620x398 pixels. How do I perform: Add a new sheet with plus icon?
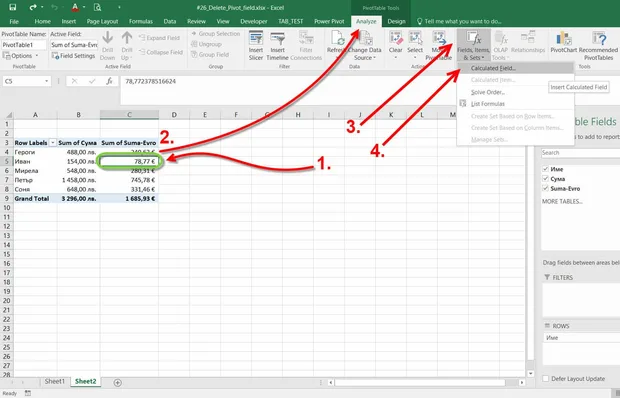(x=117, y=382)
